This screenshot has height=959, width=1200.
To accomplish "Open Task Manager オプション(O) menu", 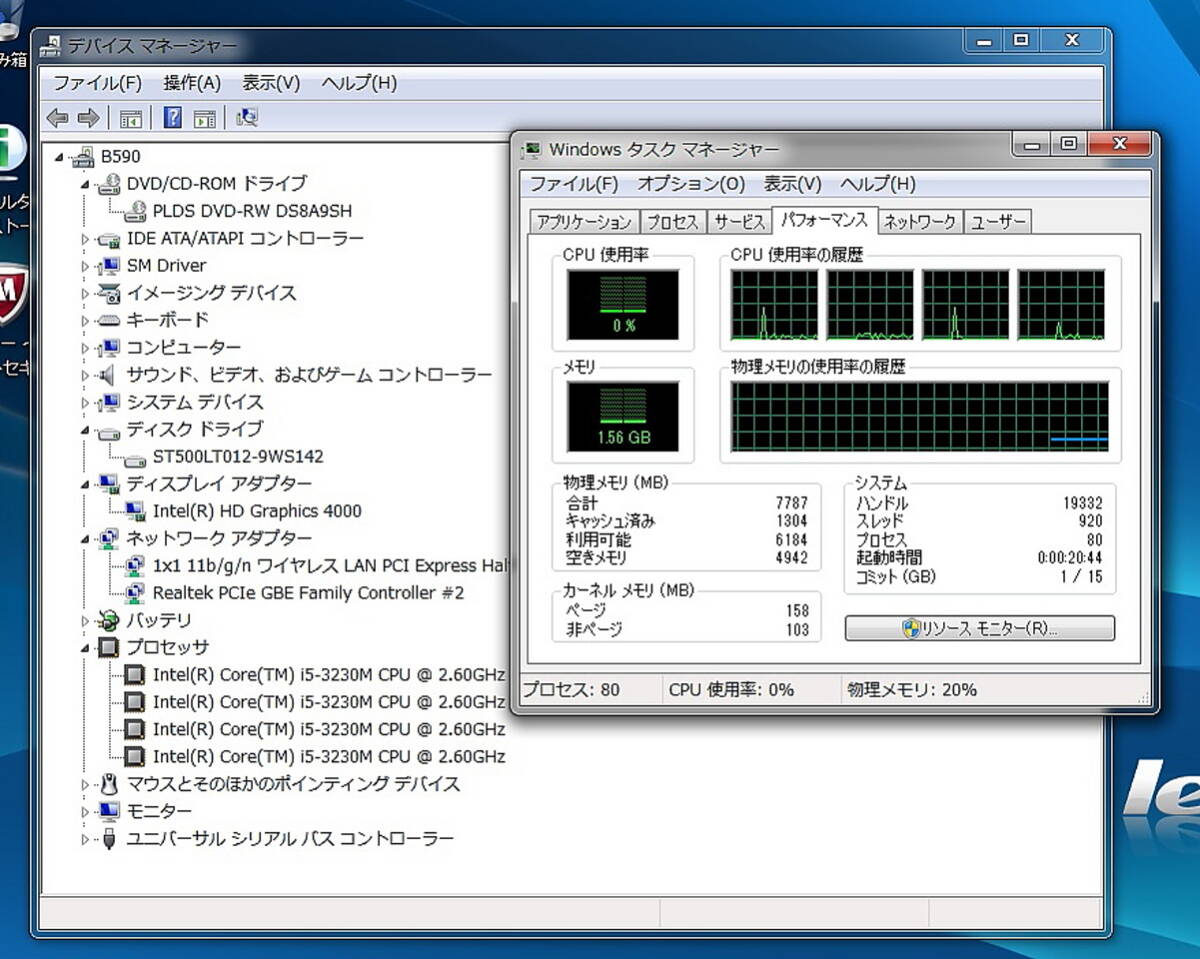I will pos(691,184).
